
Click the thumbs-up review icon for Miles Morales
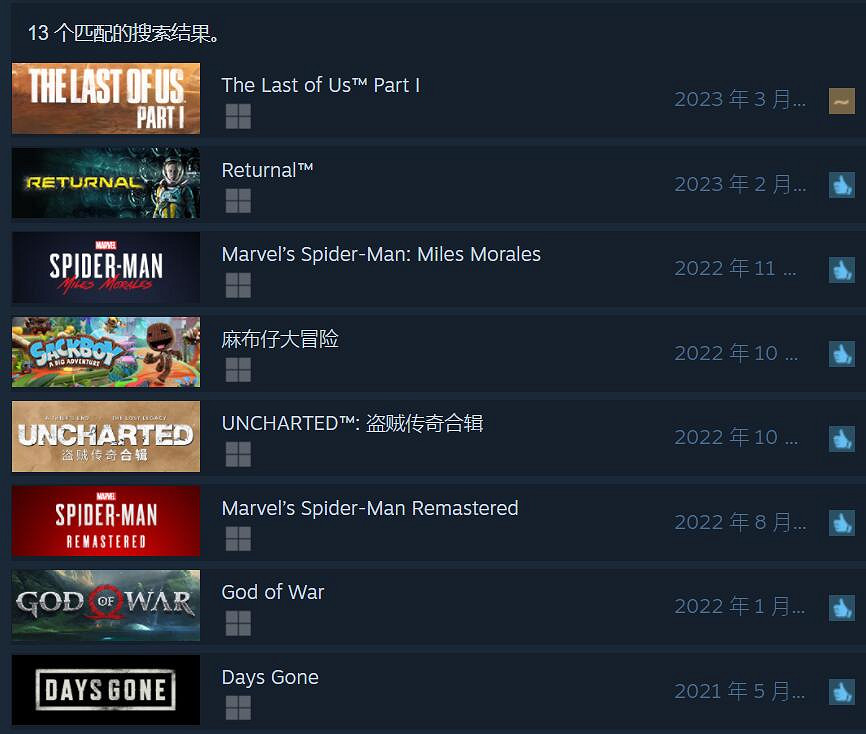(841, 270)
